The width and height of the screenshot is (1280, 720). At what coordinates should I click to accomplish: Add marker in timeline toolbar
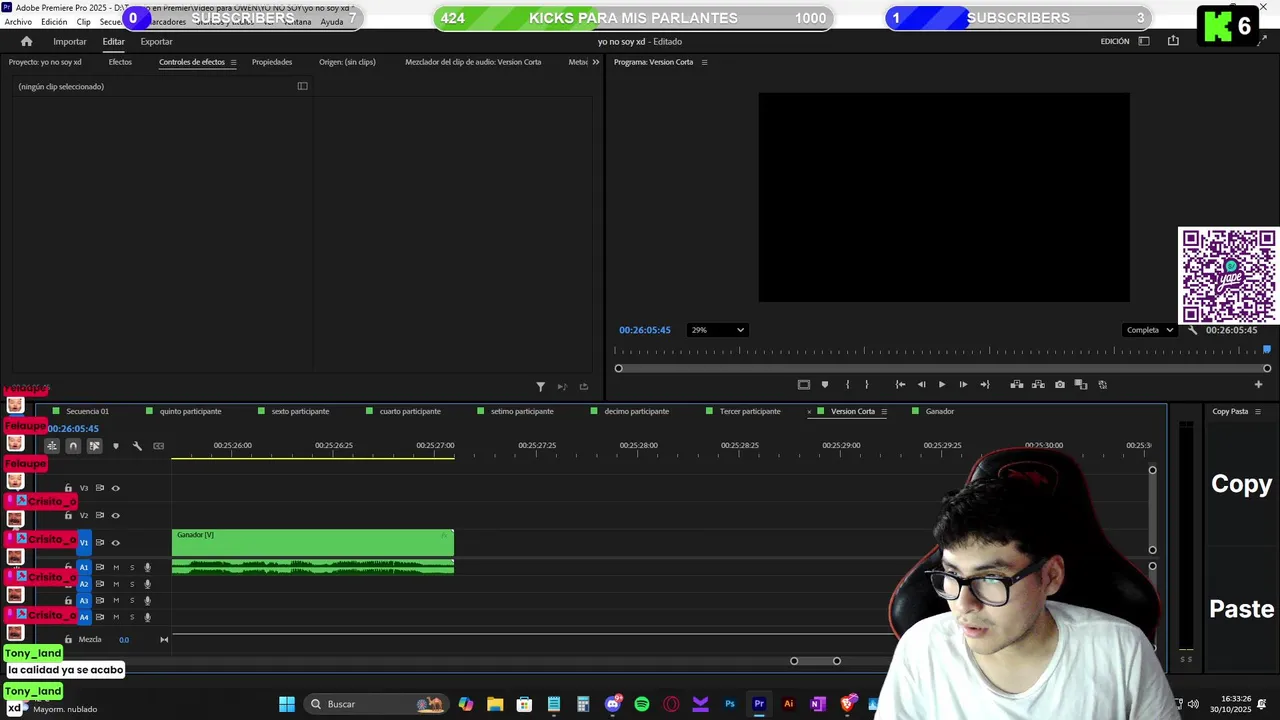coord(116,446)
